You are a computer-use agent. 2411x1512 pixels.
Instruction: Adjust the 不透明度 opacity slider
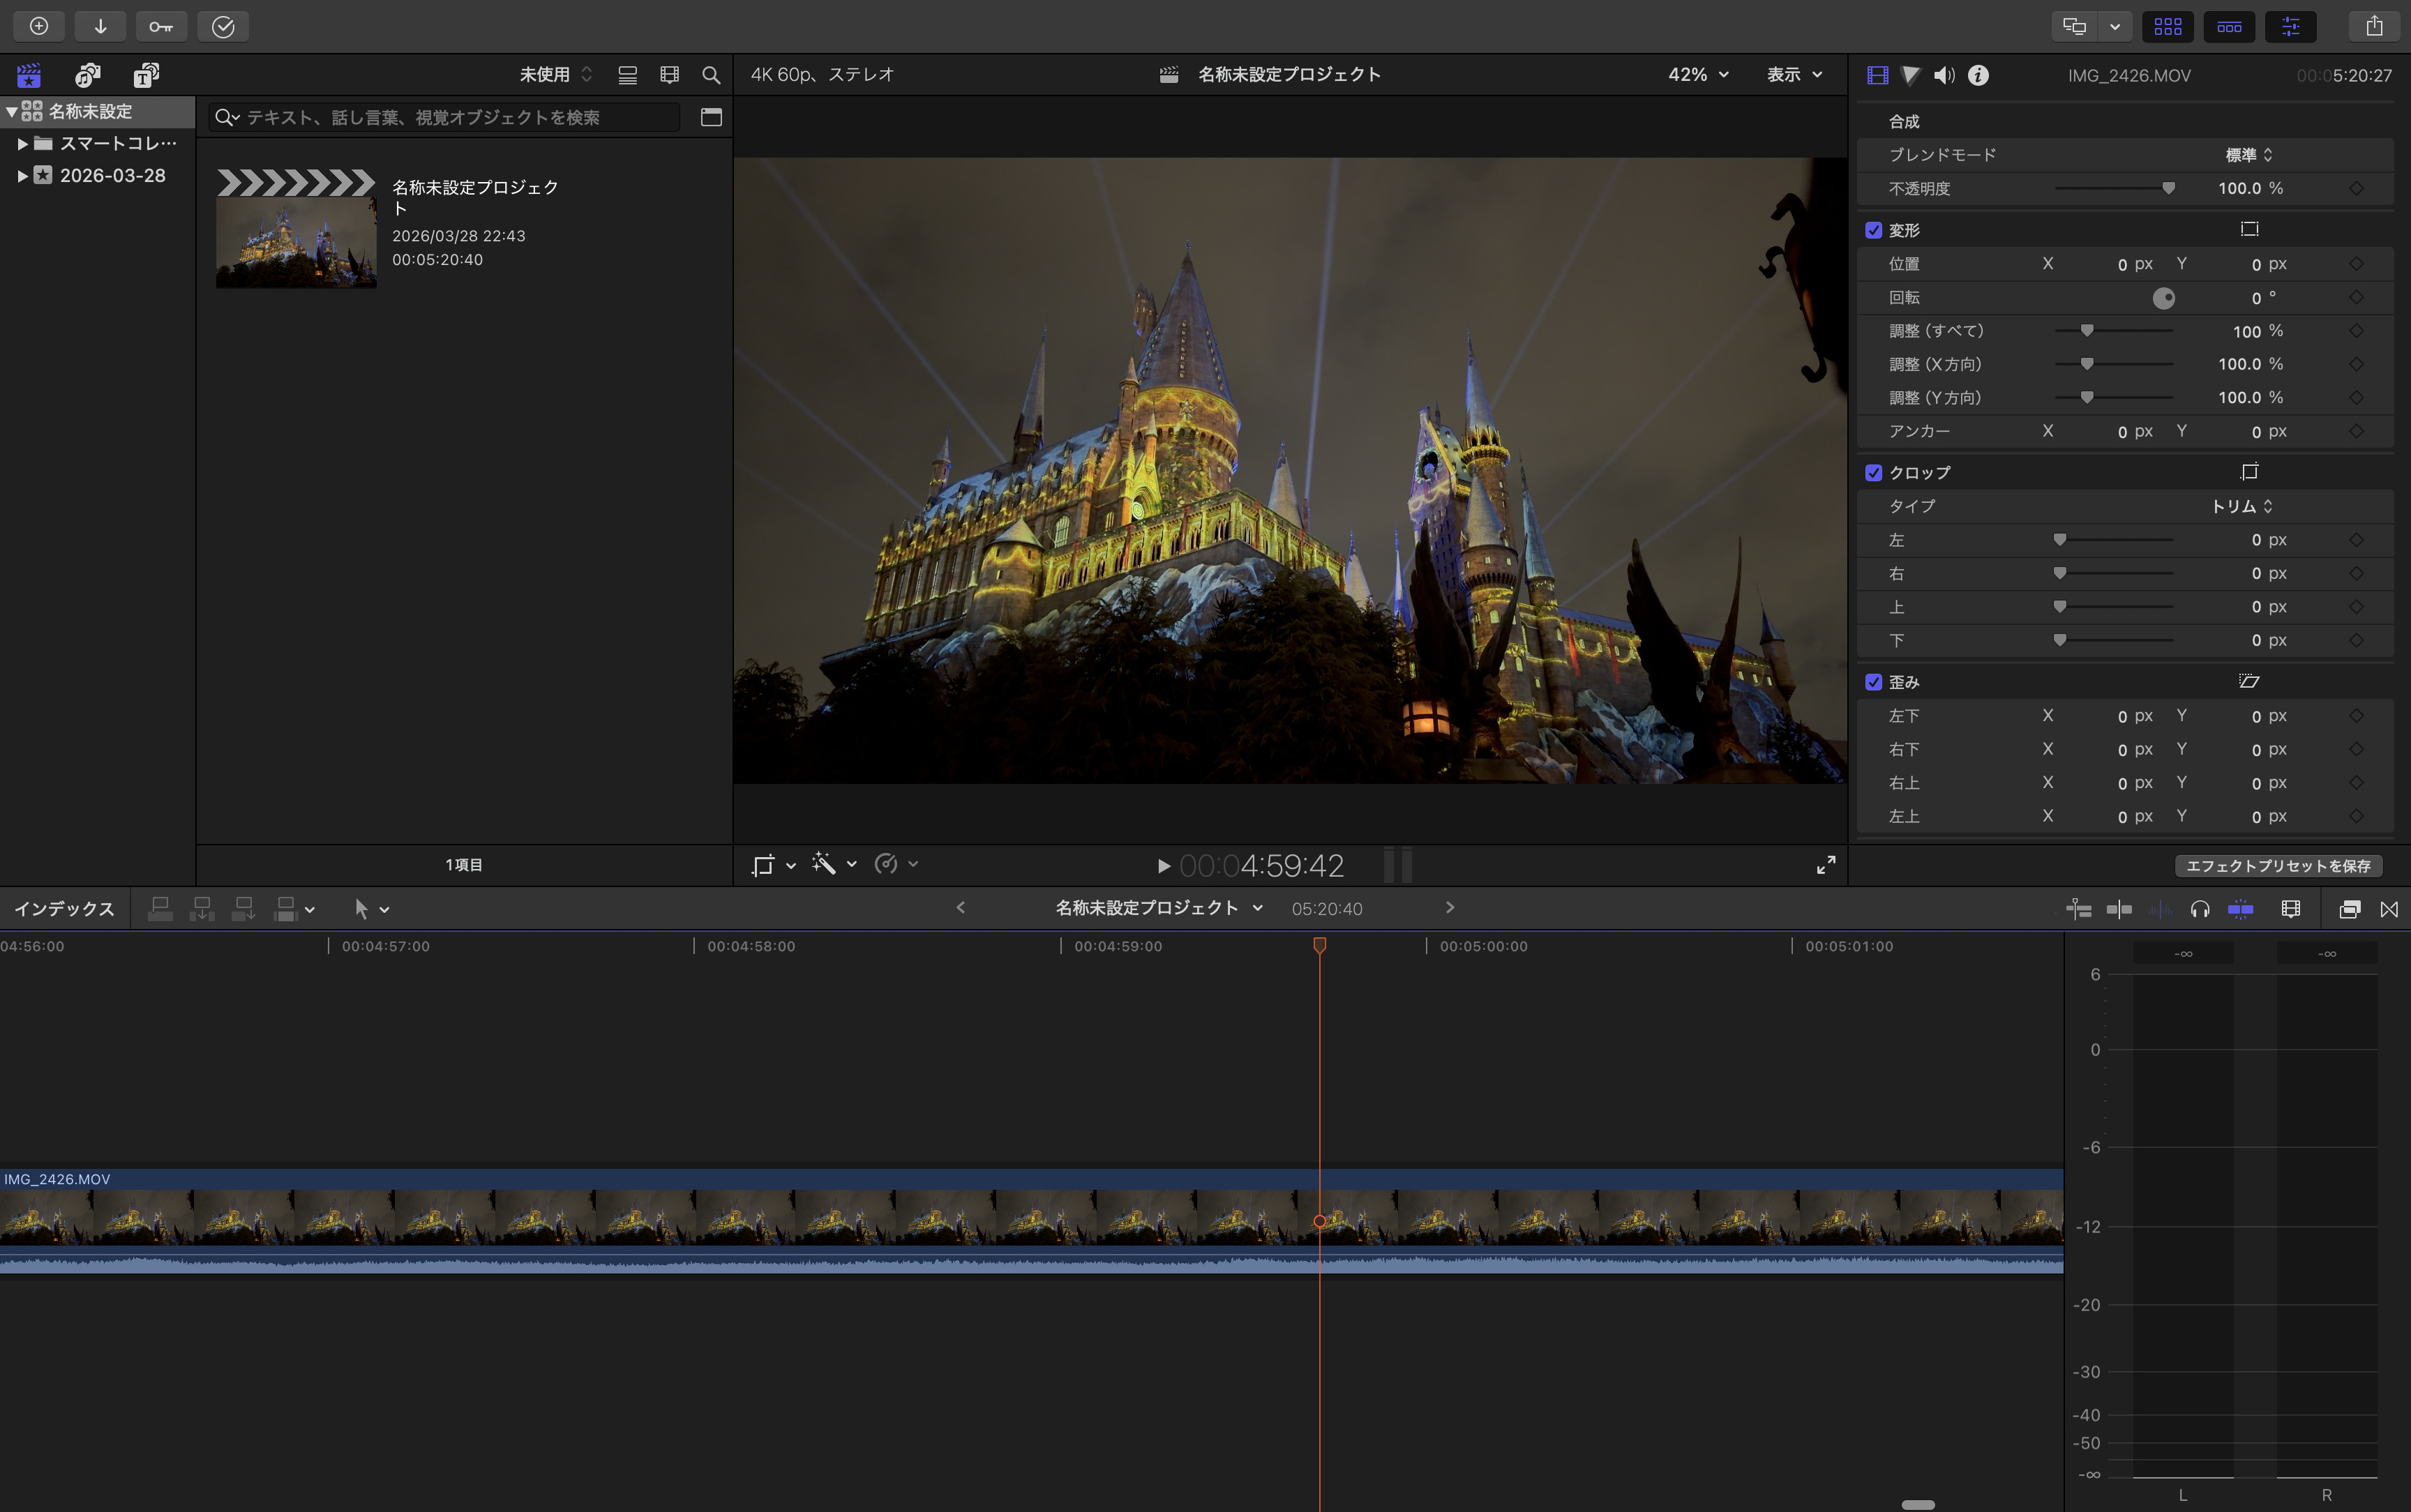[2167, 188]
